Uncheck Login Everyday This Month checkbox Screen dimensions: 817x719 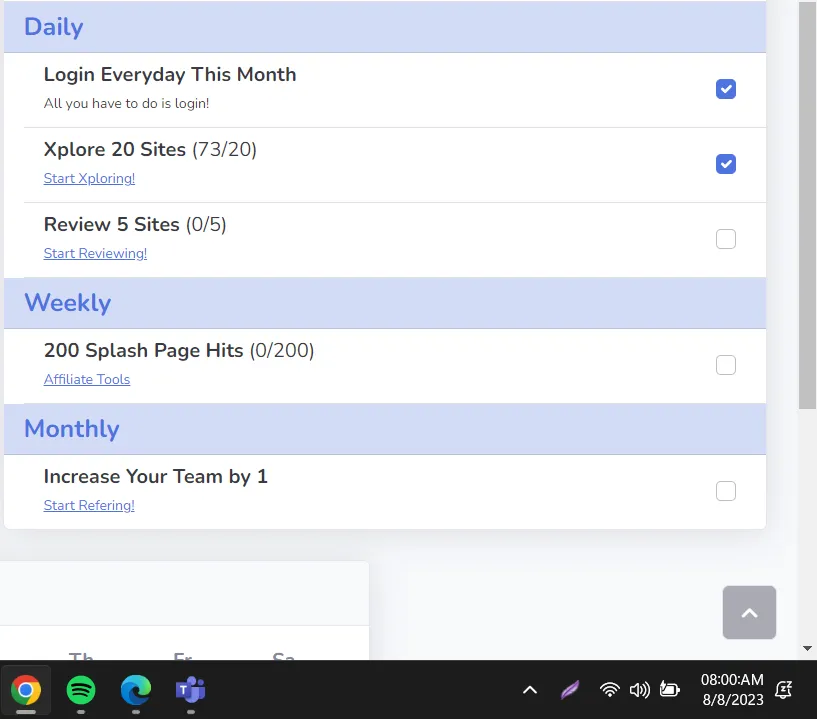(x=726, y=89)
